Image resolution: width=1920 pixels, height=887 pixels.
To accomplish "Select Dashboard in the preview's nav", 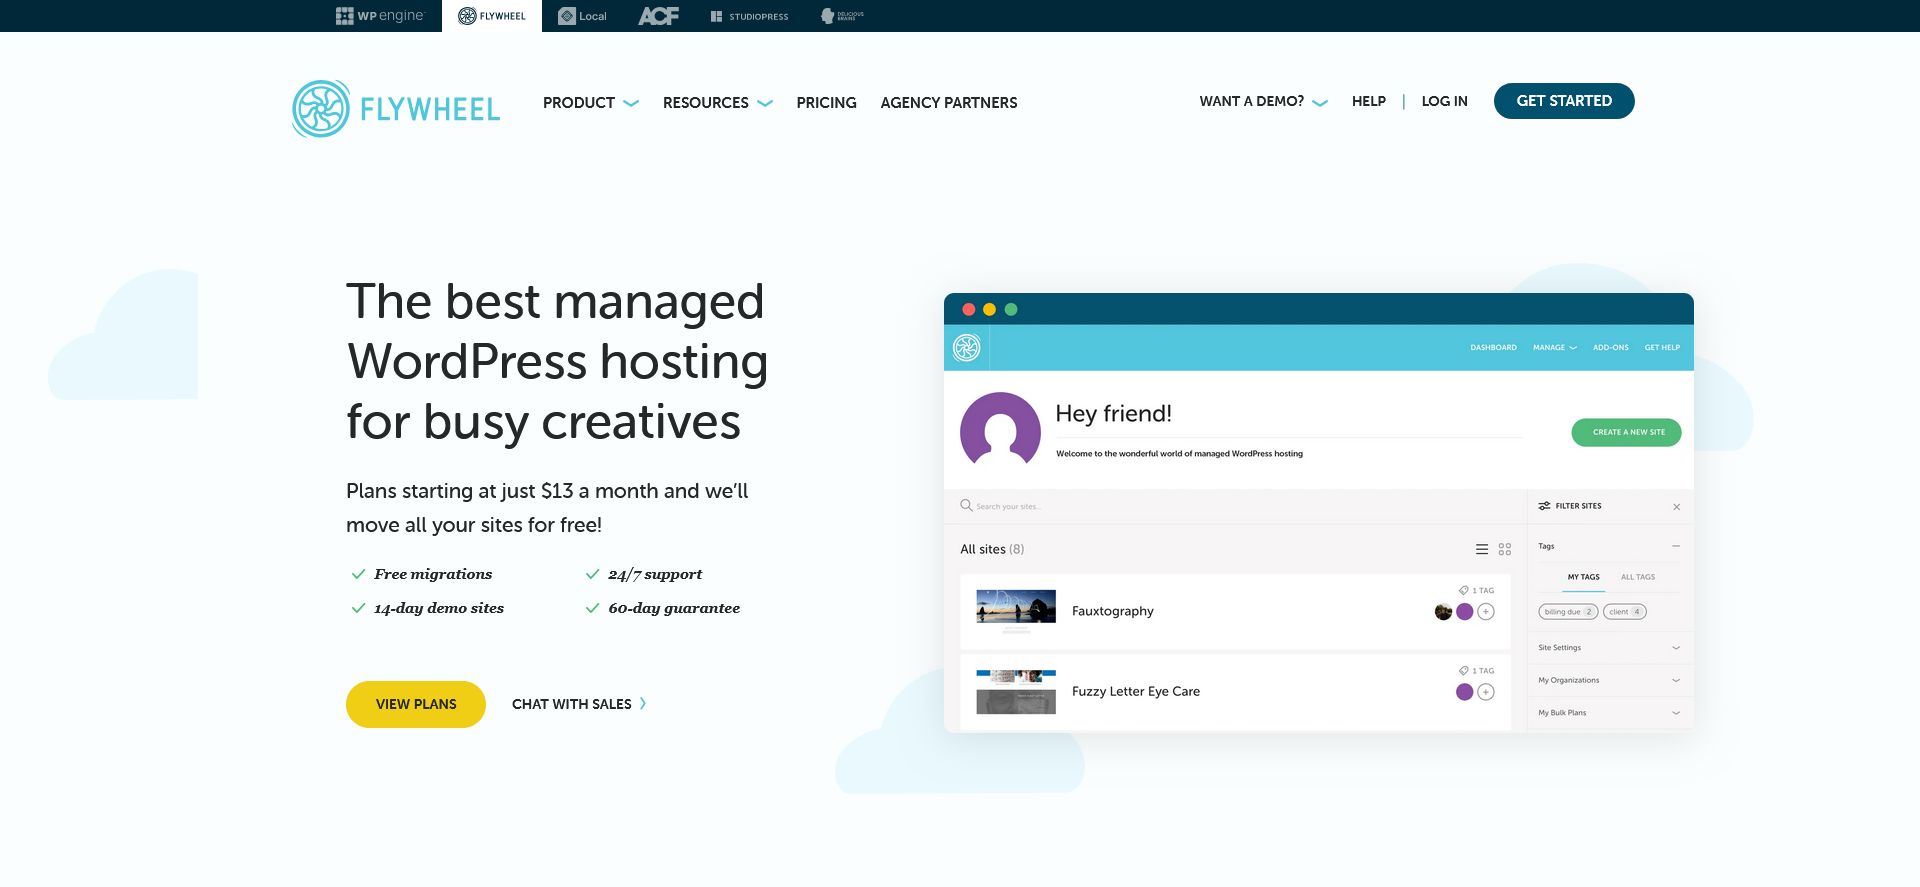I will click(1493, 348).
